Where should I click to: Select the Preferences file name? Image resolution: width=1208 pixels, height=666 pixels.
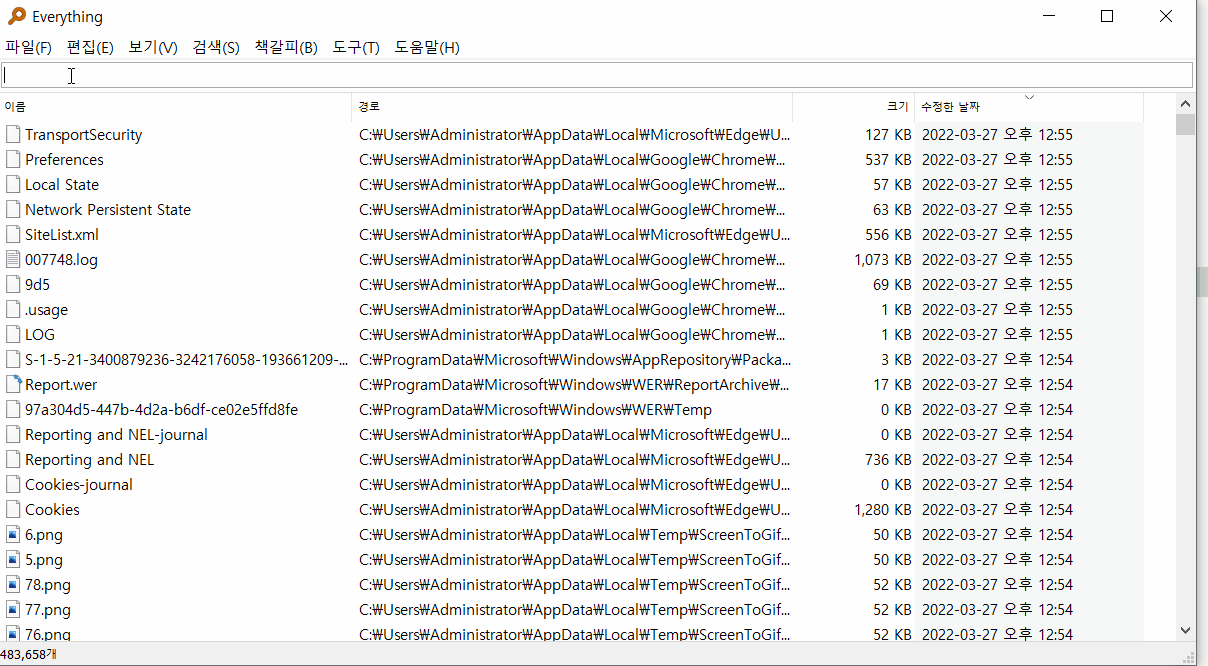tap(64, 159)
